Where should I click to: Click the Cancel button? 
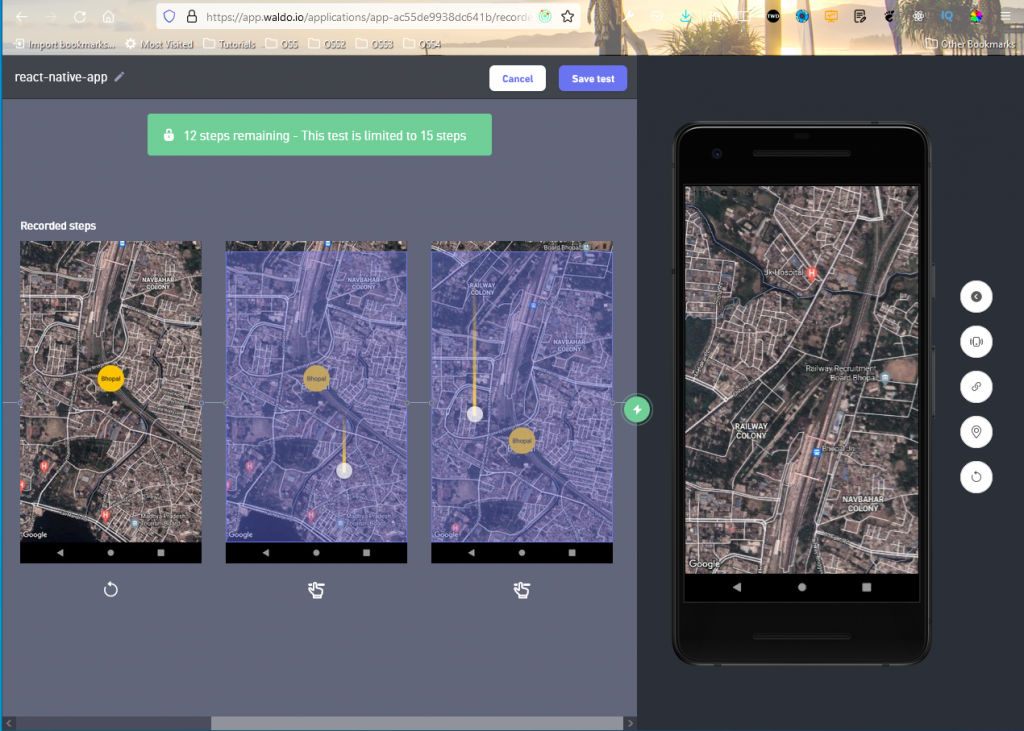pyautogui.click(x=517, y=78)
